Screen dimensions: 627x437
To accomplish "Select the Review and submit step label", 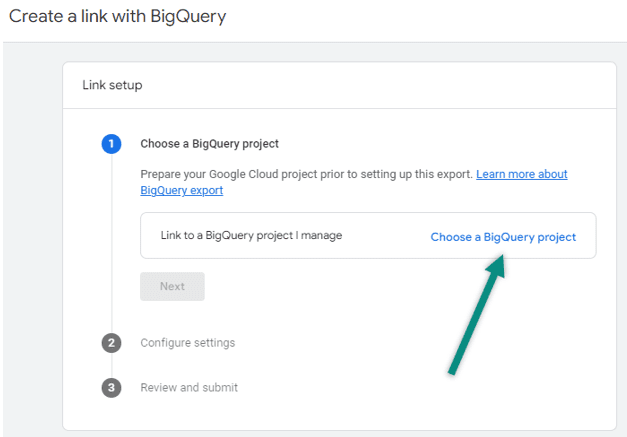I will [189, 387].
